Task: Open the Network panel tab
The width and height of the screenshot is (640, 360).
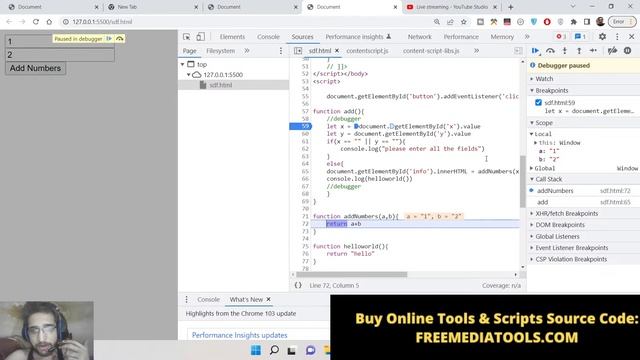Action: click(x=420, y=37)
